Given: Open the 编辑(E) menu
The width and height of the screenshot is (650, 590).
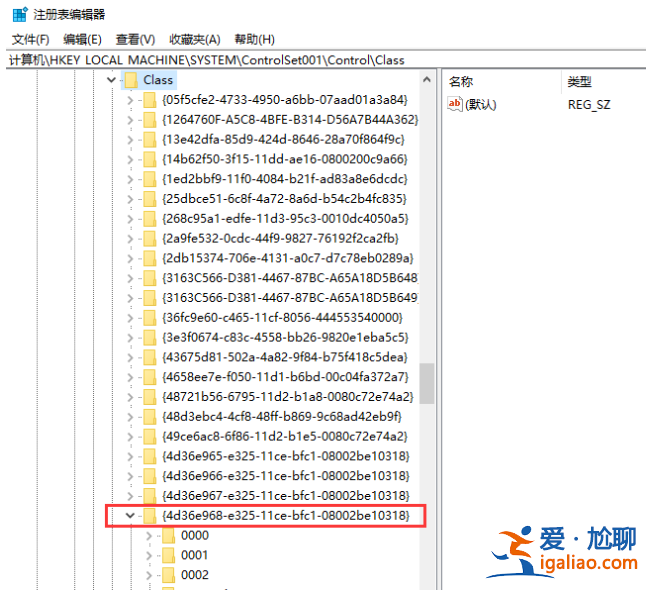Looking at the screenshot, I should click(82, 40).
